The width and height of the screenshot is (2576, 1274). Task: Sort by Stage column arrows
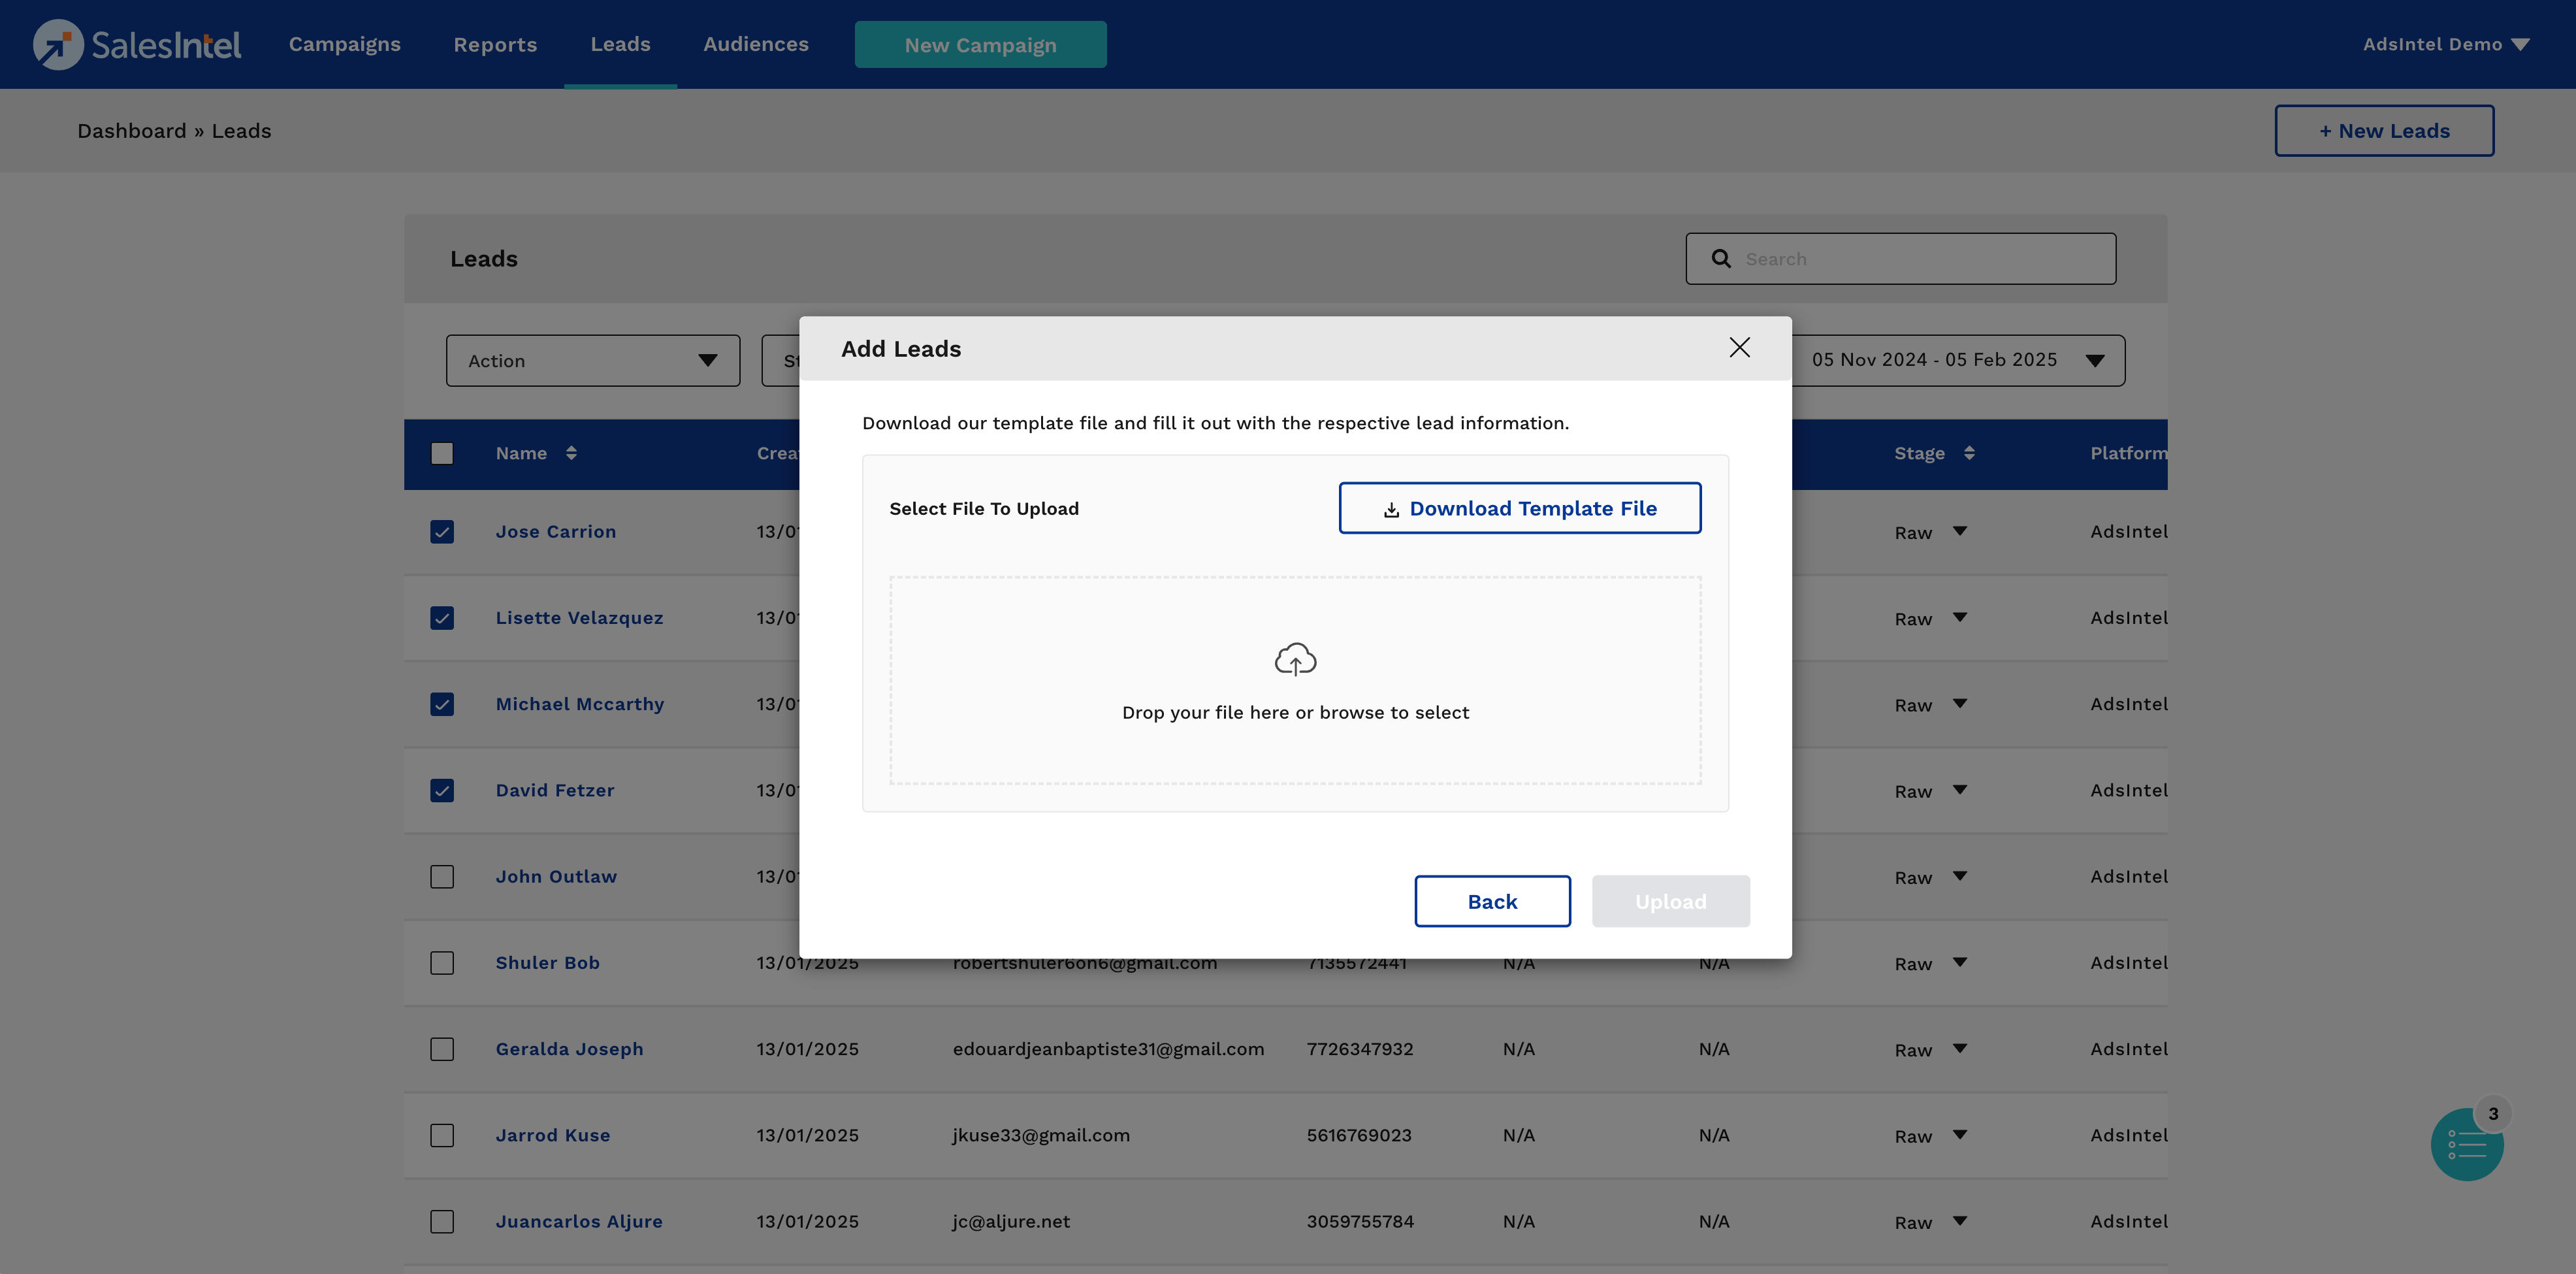point(1968,453)
